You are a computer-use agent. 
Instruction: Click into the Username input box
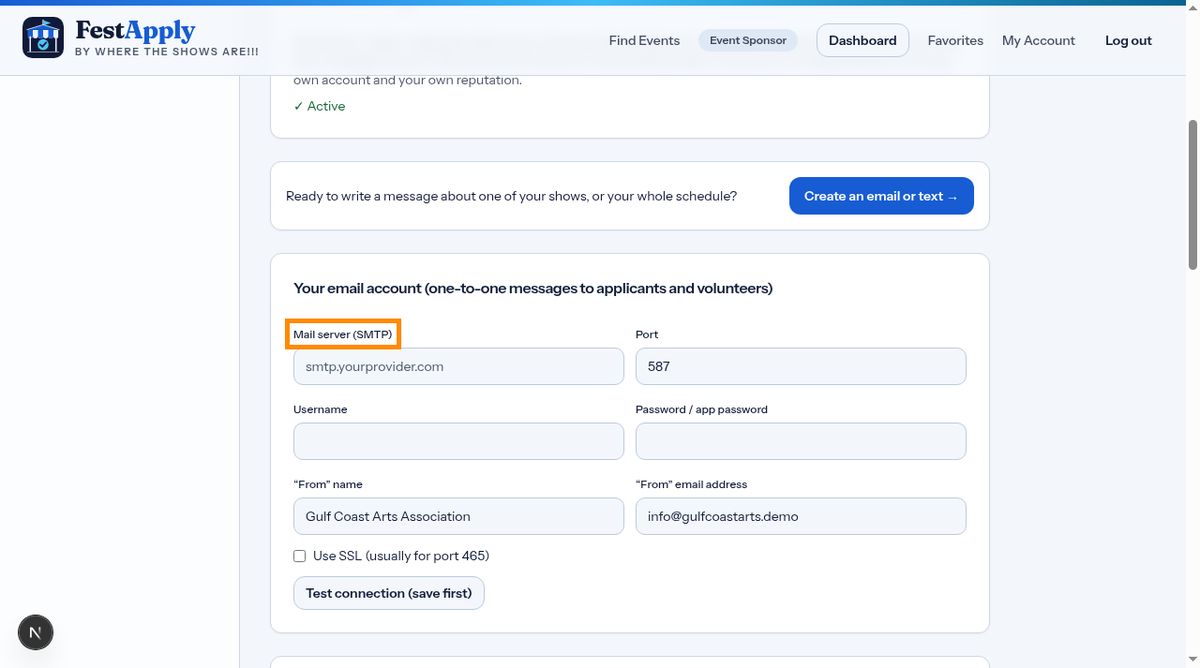coord(458,441)
